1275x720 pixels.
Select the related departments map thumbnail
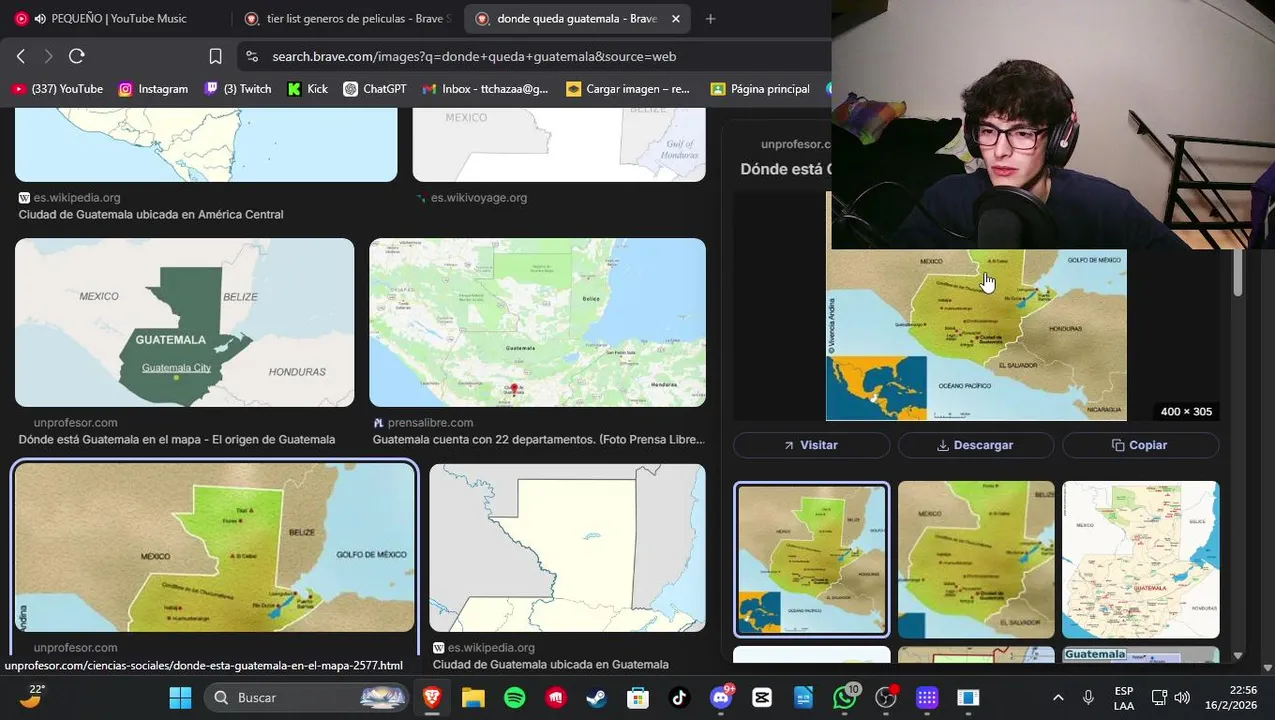(1141, 560)
